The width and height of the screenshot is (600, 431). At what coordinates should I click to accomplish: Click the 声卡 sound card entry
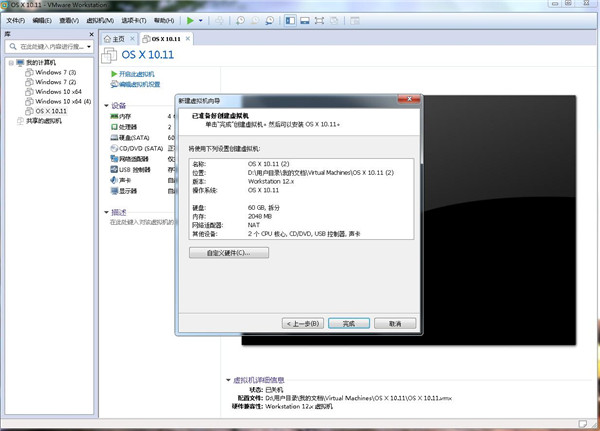click(x=121, y=180)
